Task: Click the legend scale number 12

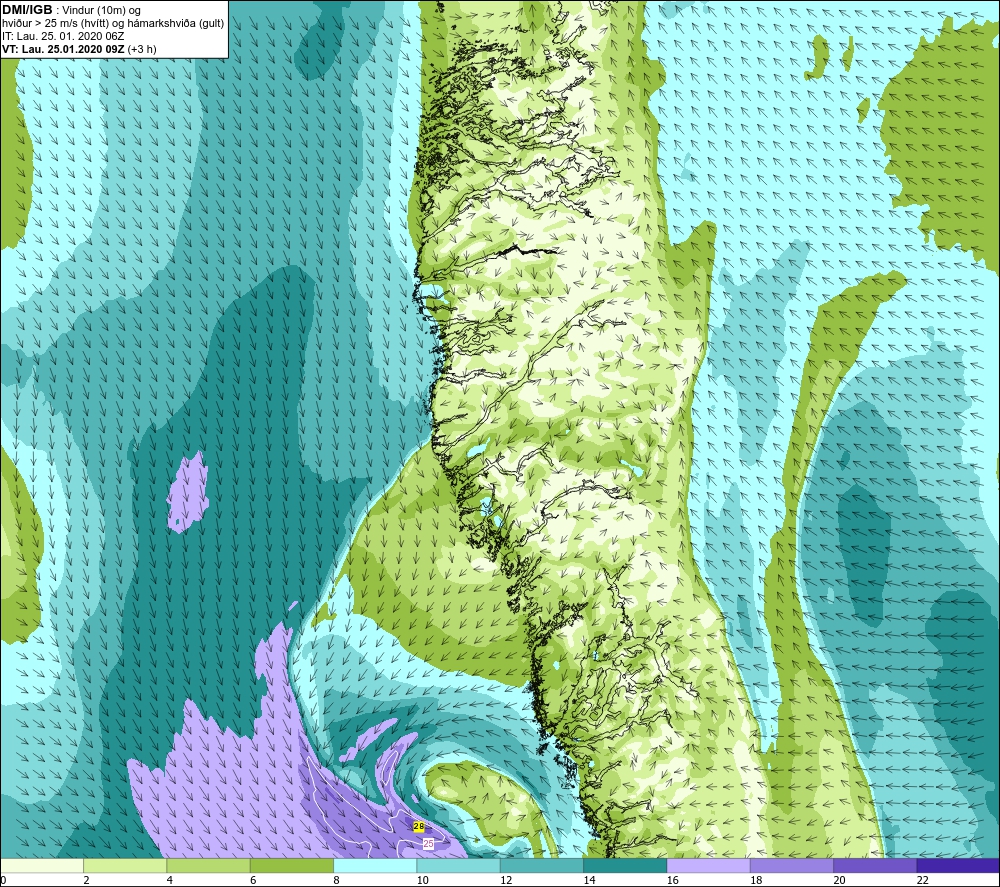Action: pyautogui.click(x=506, y=880)
